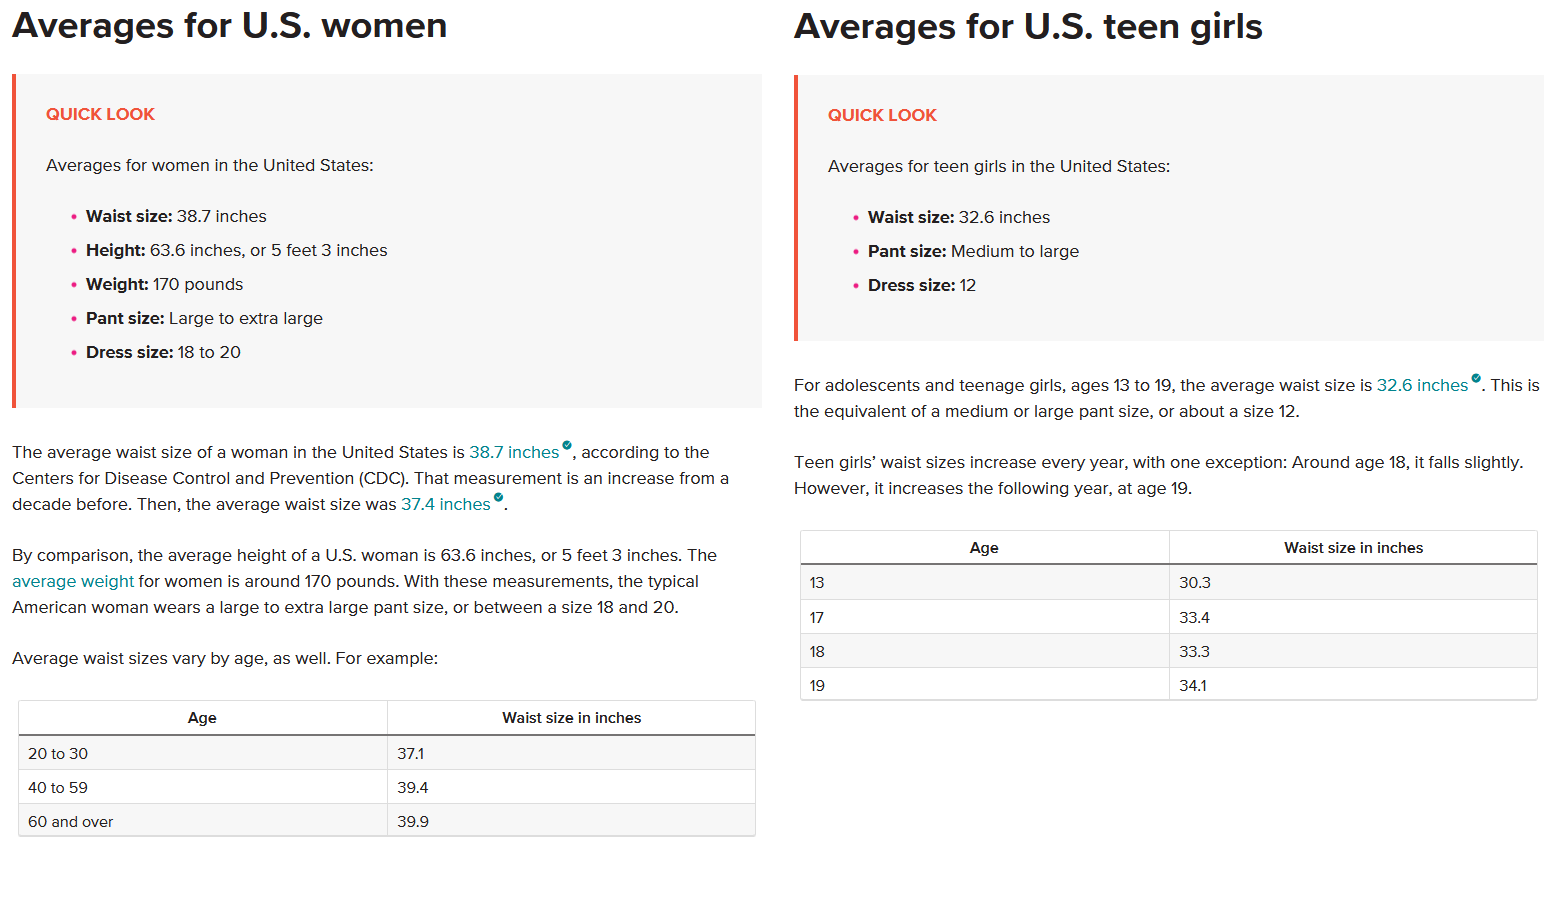Select the 20 to 30 table row
Image resolution: width=1559 pixels, height=900 pixels.
coord(387,753)
